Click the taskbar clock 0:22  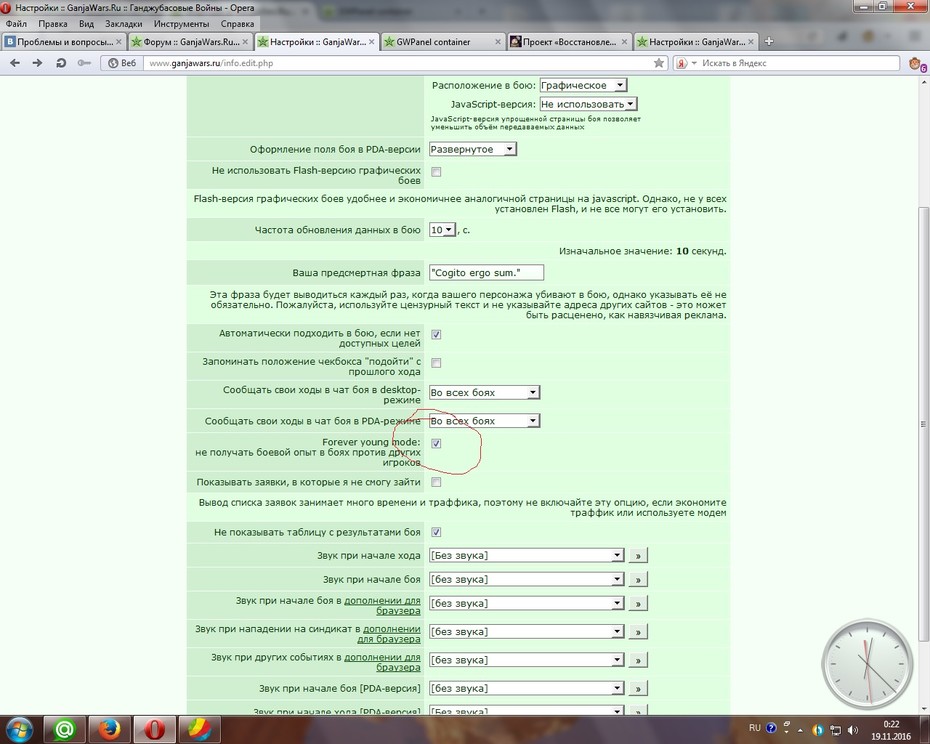coord(891,730)
